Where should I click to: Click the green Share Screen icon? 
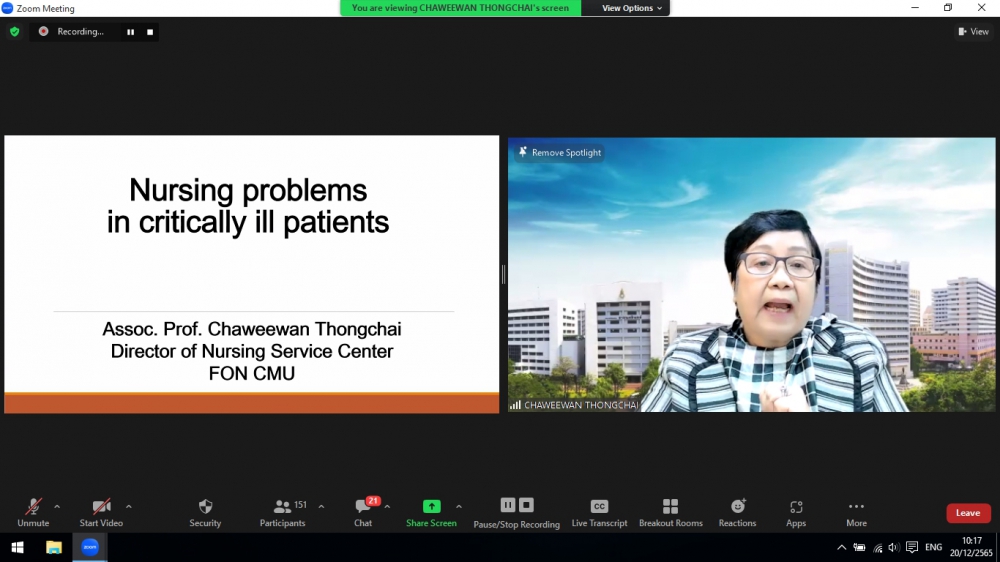(431, 506)
